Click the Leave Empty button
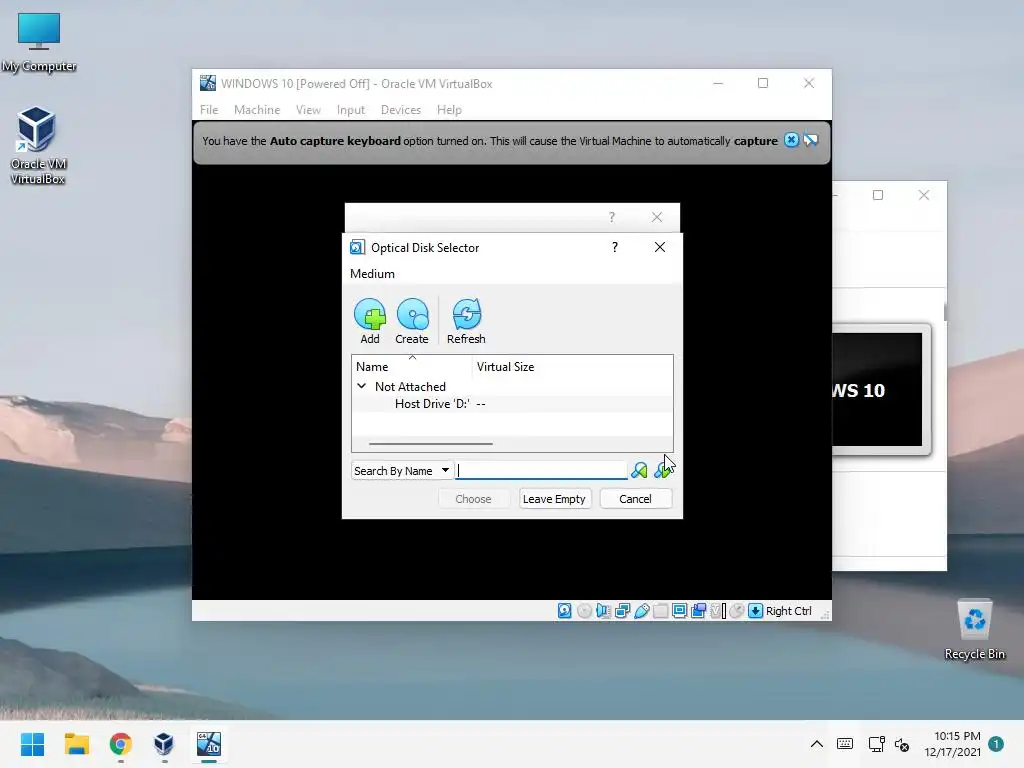Screen dimensions: 1024x768 pyautogui.click(x=554, y=499)
